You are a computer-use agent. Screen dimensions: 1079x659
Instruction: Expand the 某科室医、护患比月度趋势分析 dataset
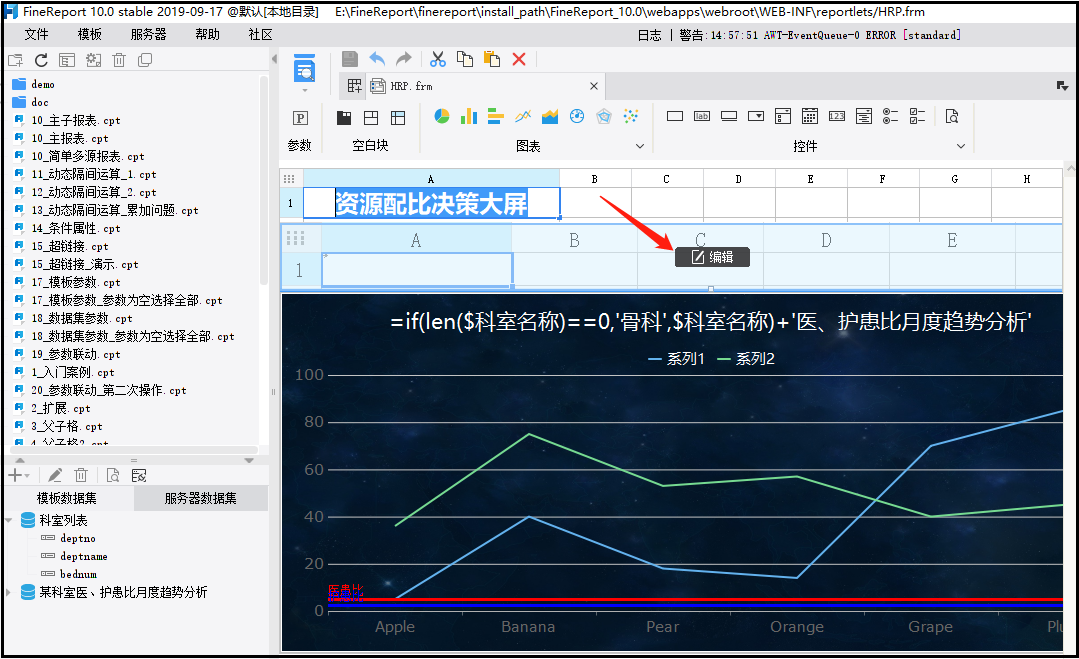point(9,592)
